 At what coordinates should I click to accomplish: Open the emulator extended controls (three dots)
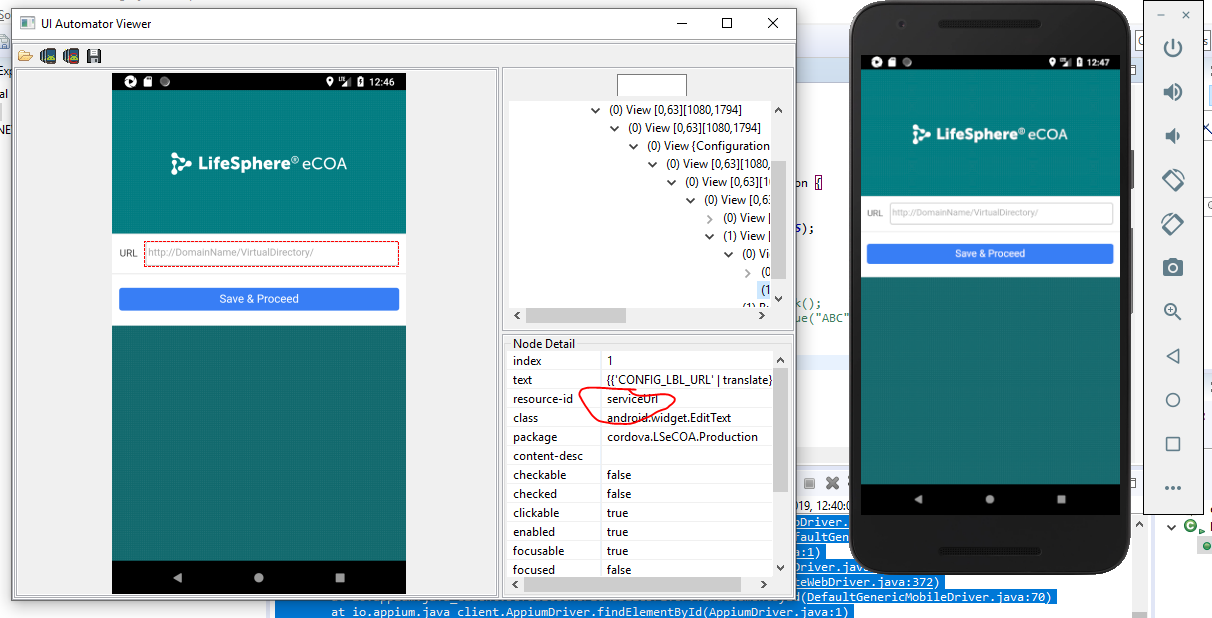(1173, 488)
